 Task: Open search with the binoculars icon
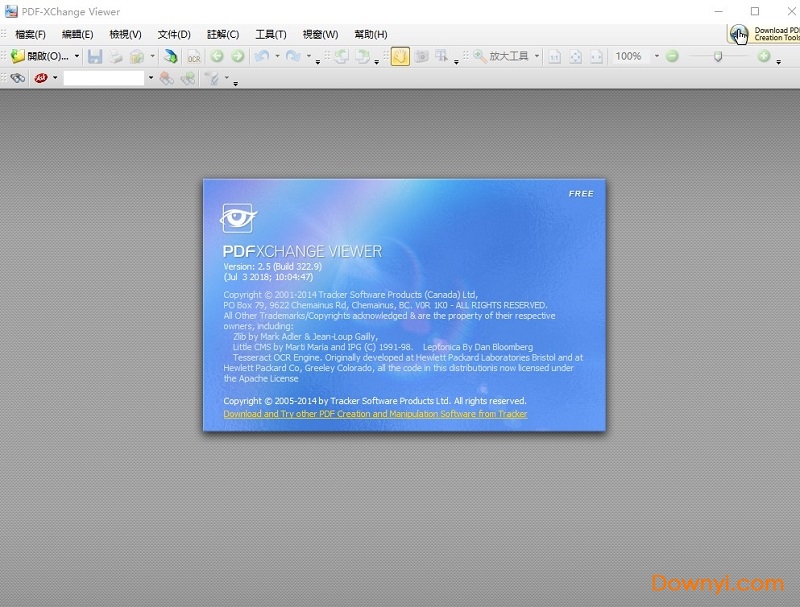coord(18,75)
